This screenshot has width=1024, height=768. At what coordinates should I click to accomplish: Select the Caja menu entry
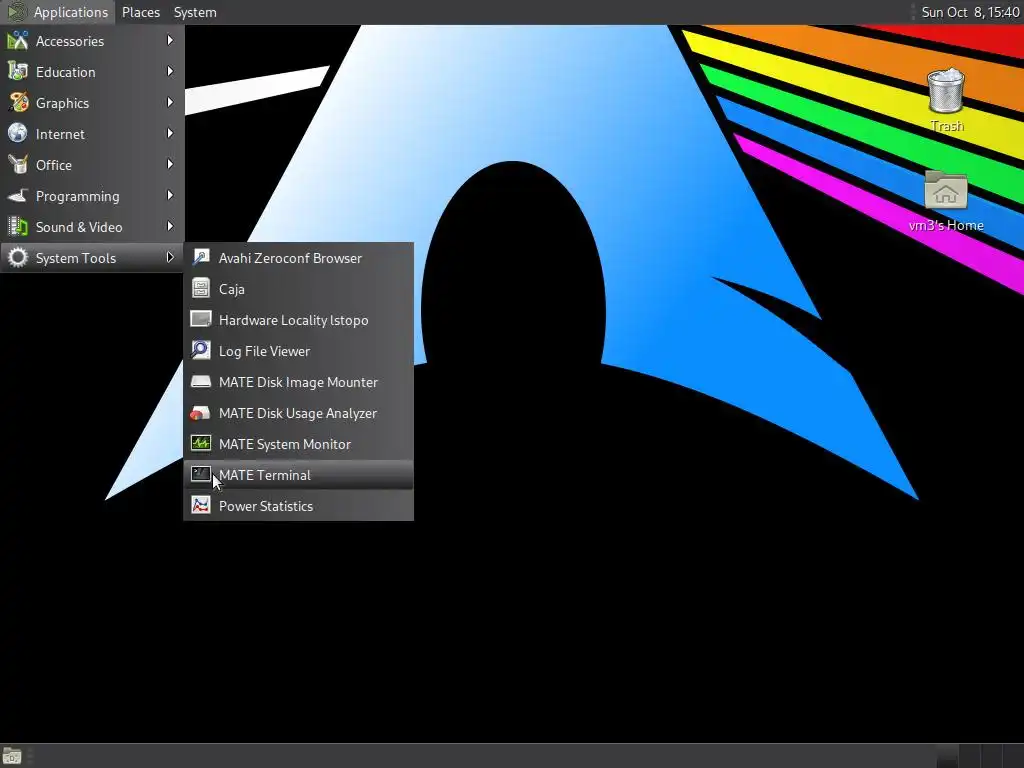tap(298, 289)
